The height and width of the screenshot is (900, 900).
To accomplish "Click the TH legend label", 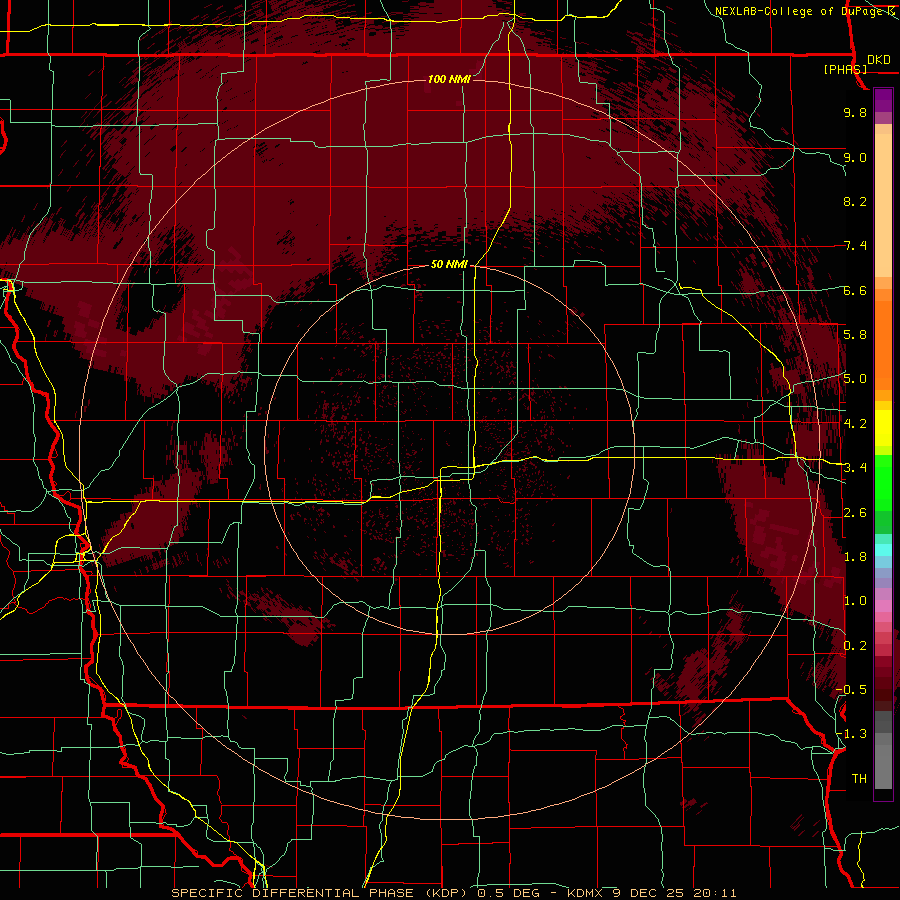I will point(859,779).
